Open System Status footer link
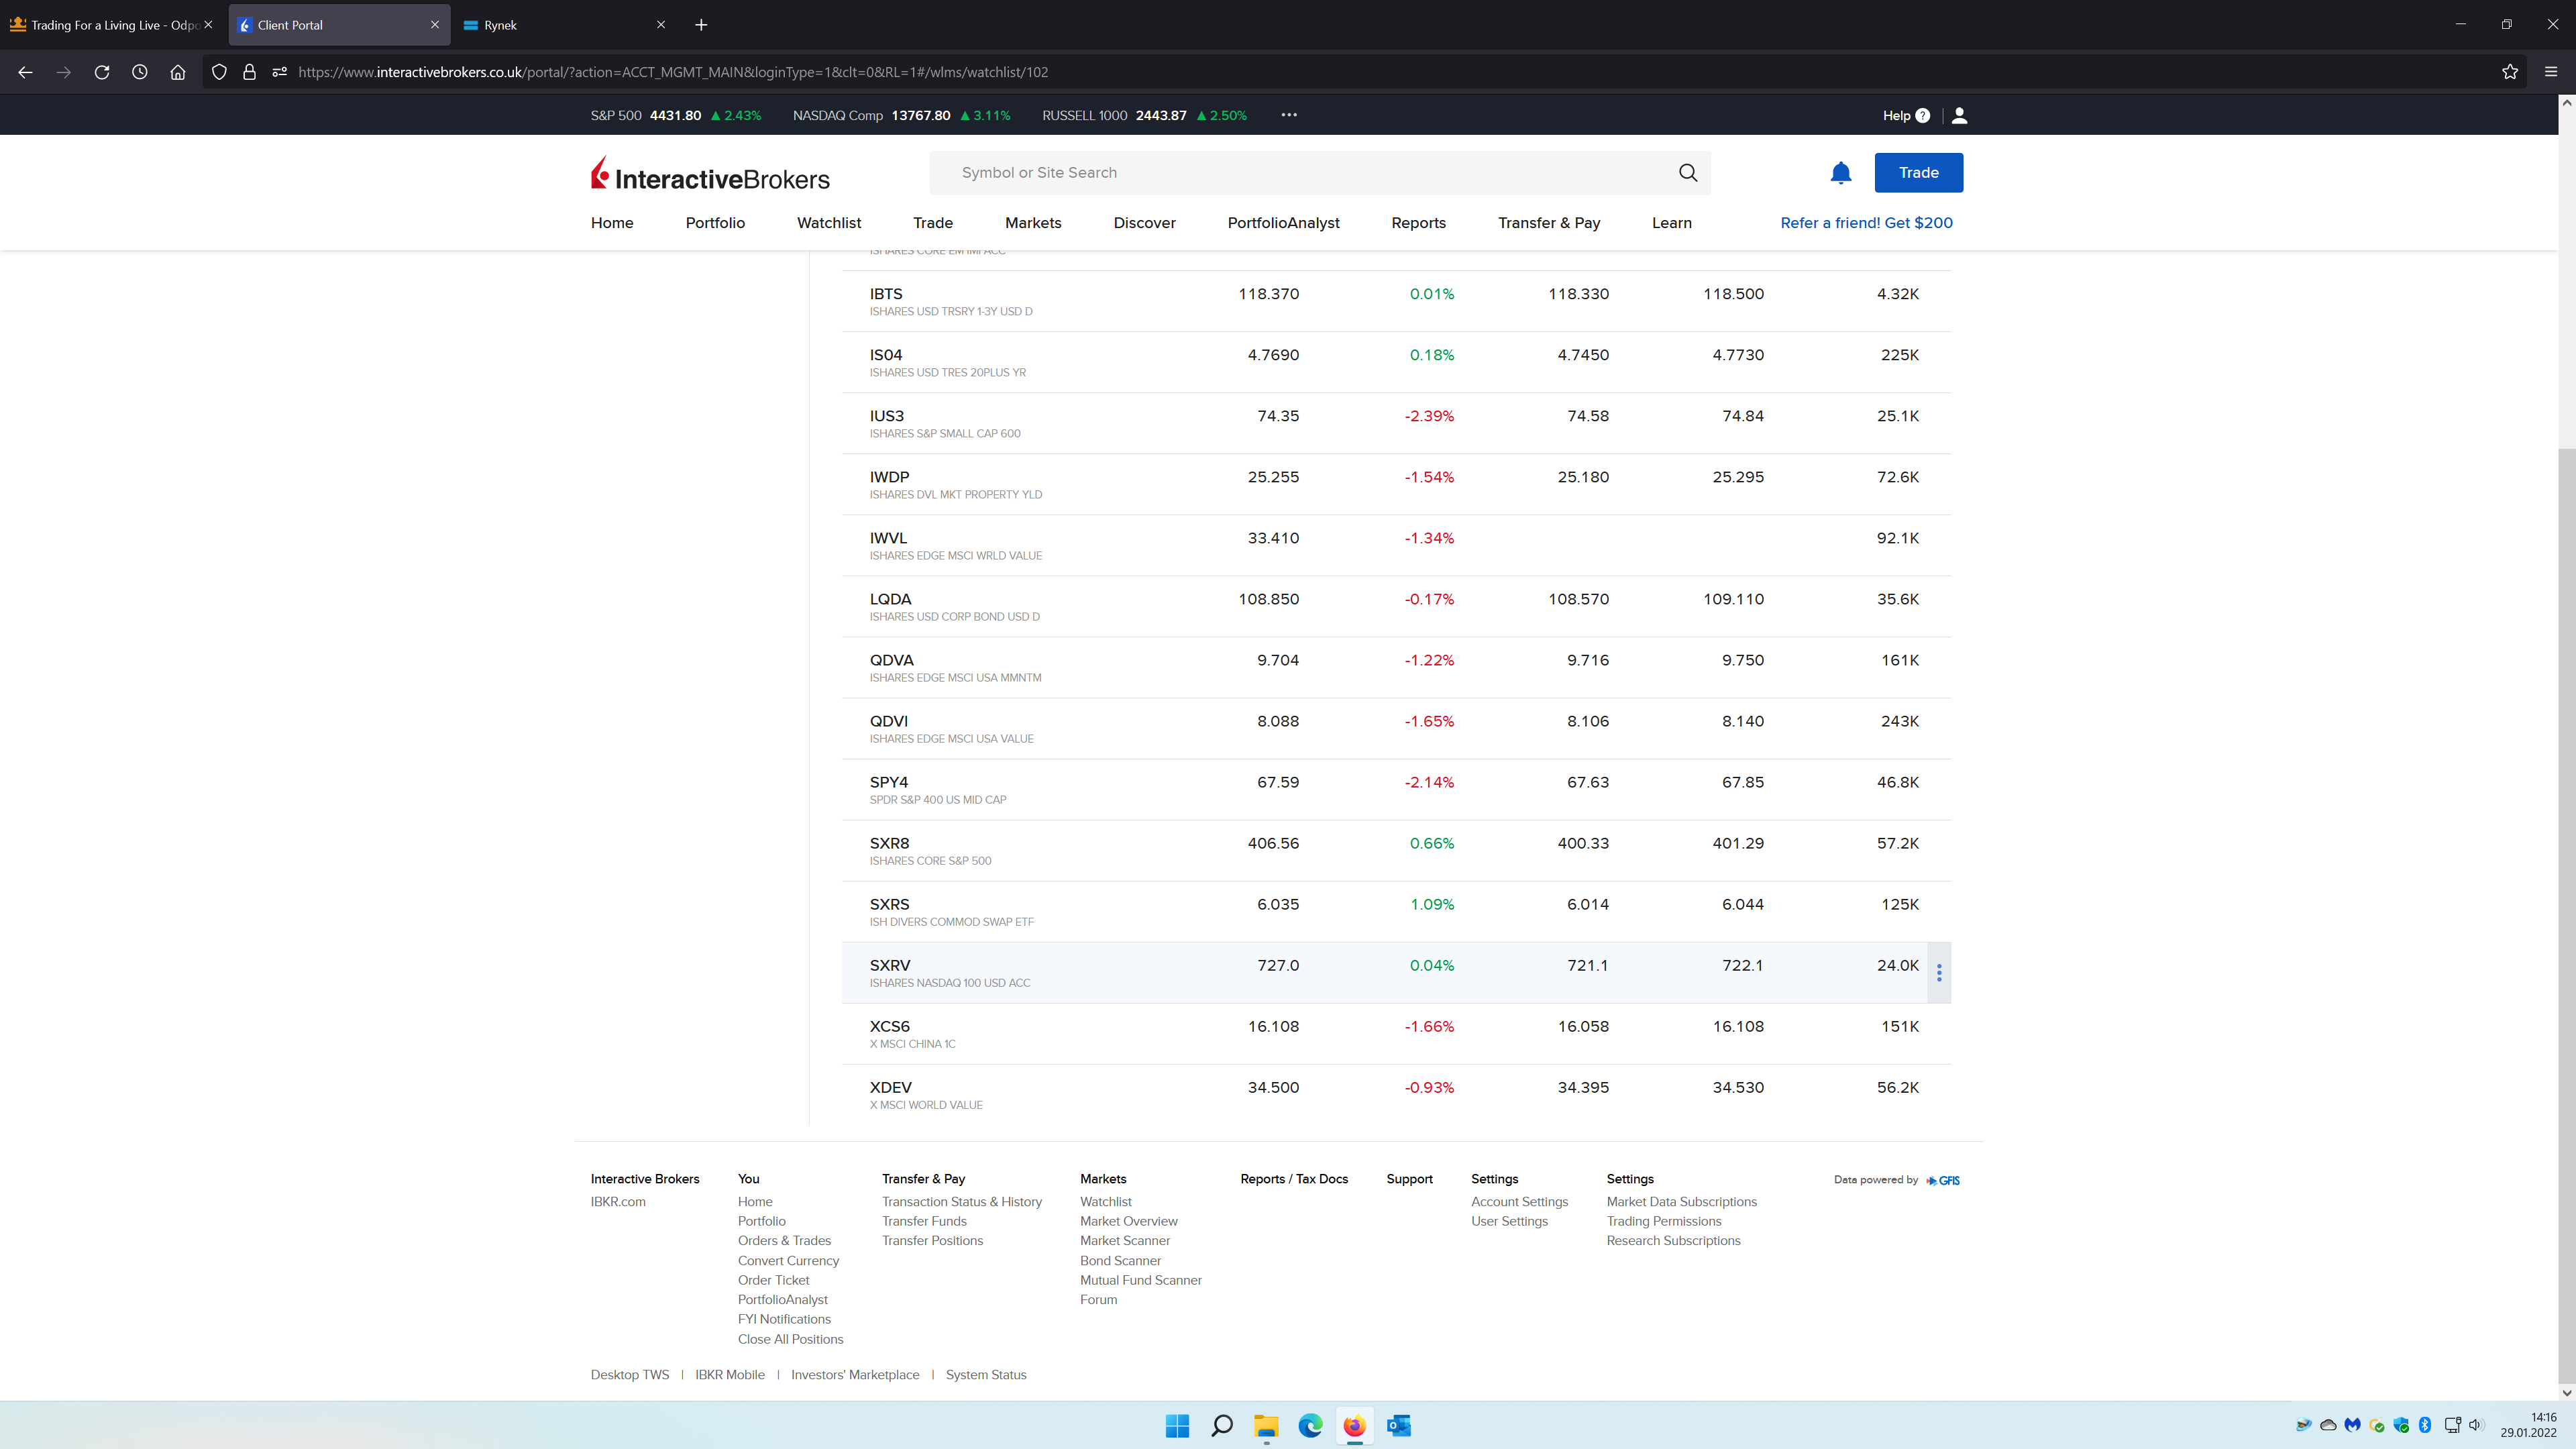Screen dimensions: 2576x1449 (986, 1374)
